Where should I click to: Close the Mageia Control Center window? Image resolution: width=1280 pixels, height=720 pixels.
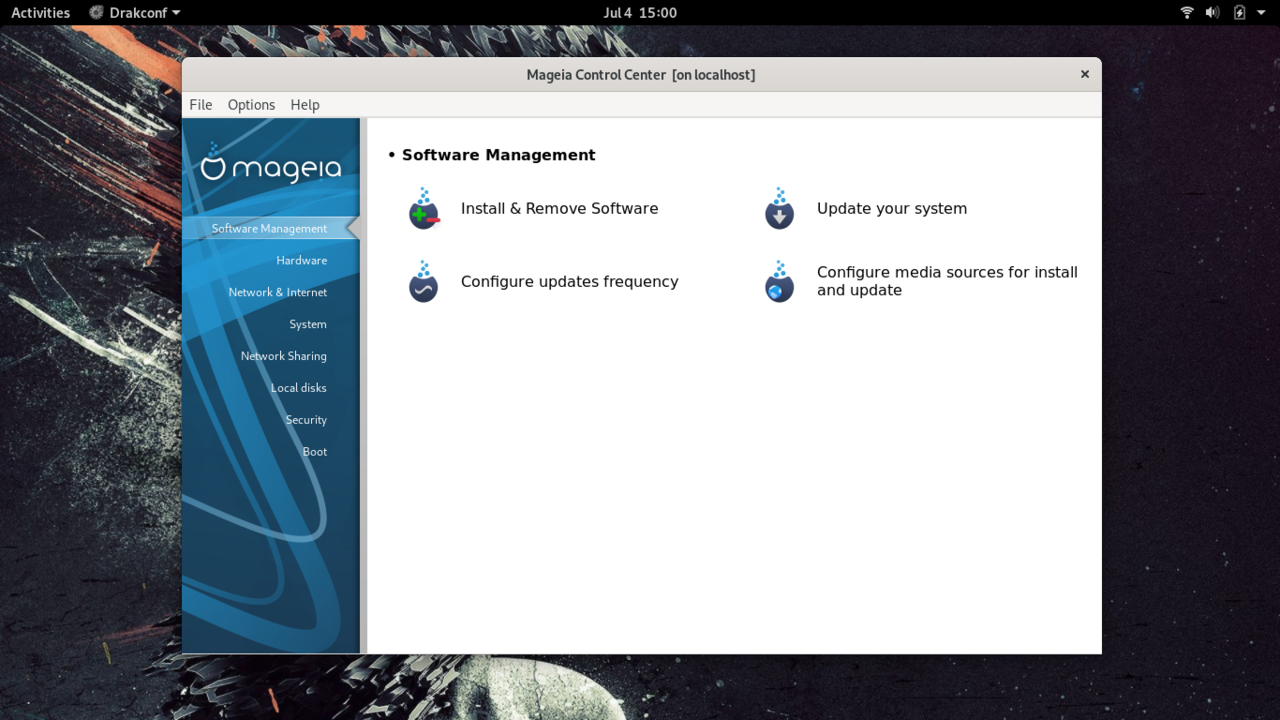[1085, 74]
